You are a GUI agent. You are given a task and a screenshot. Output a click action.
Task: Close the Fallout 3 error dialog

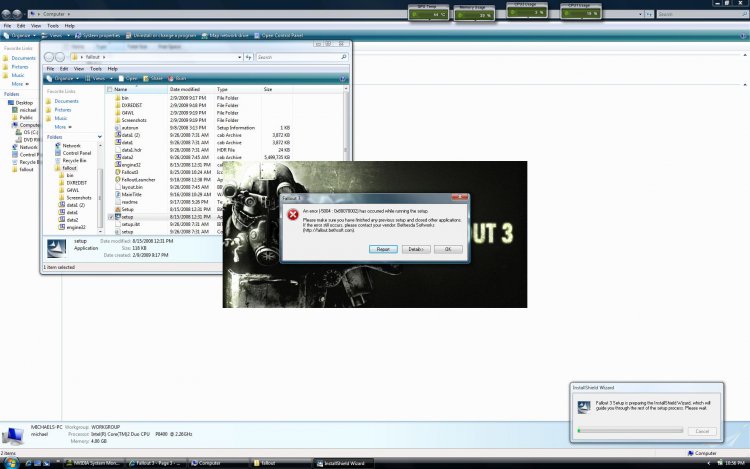[x=460, y=197]
